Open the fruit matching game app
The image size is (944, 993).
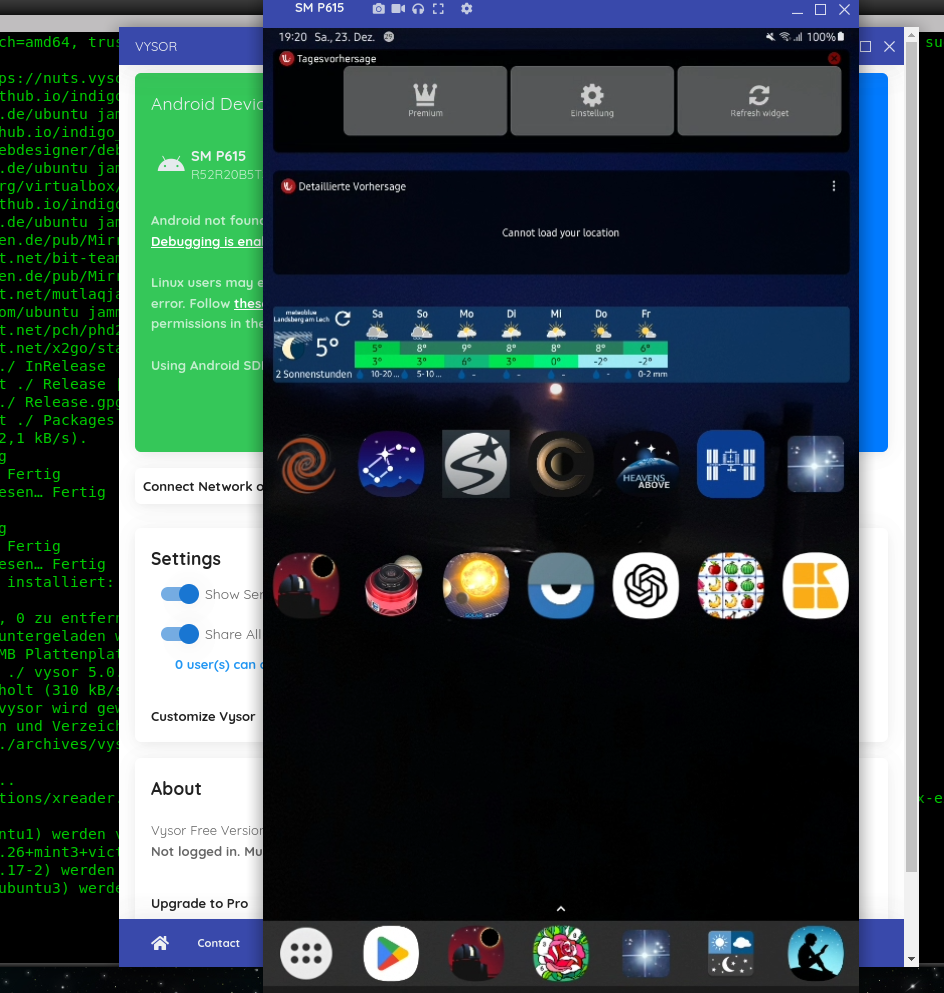pyautogui.click(x=731, y=586)
